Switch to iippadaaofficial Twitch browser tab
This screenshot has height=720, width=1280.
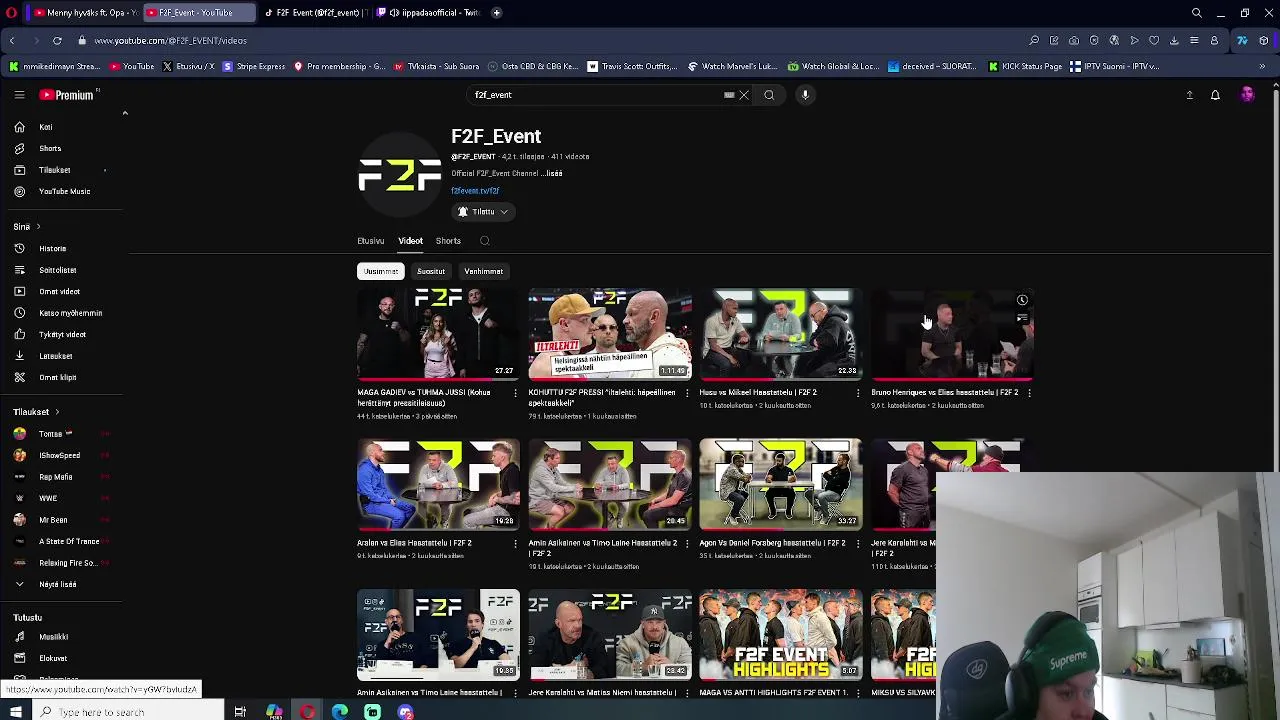429,13
